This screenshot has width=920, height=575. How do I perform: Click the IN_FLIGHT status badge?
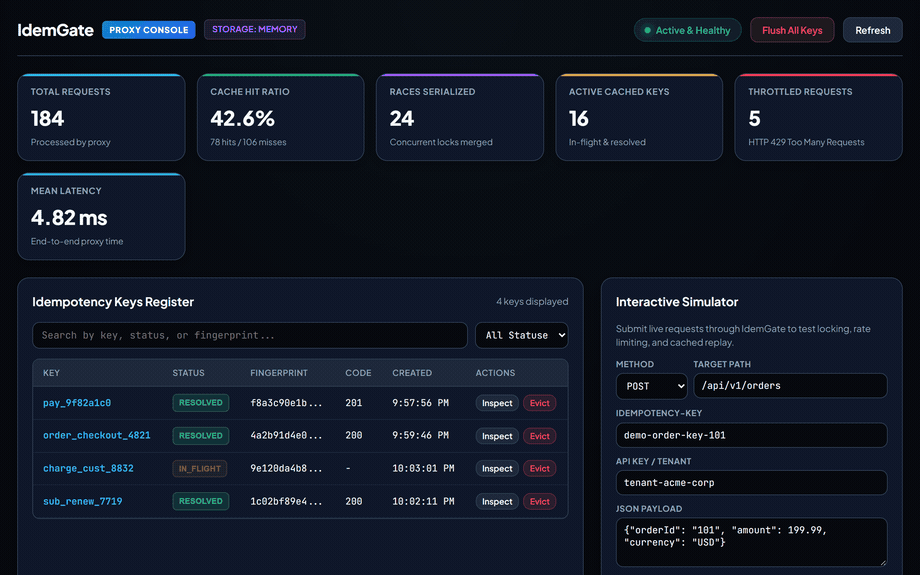[x=199, y=468]
